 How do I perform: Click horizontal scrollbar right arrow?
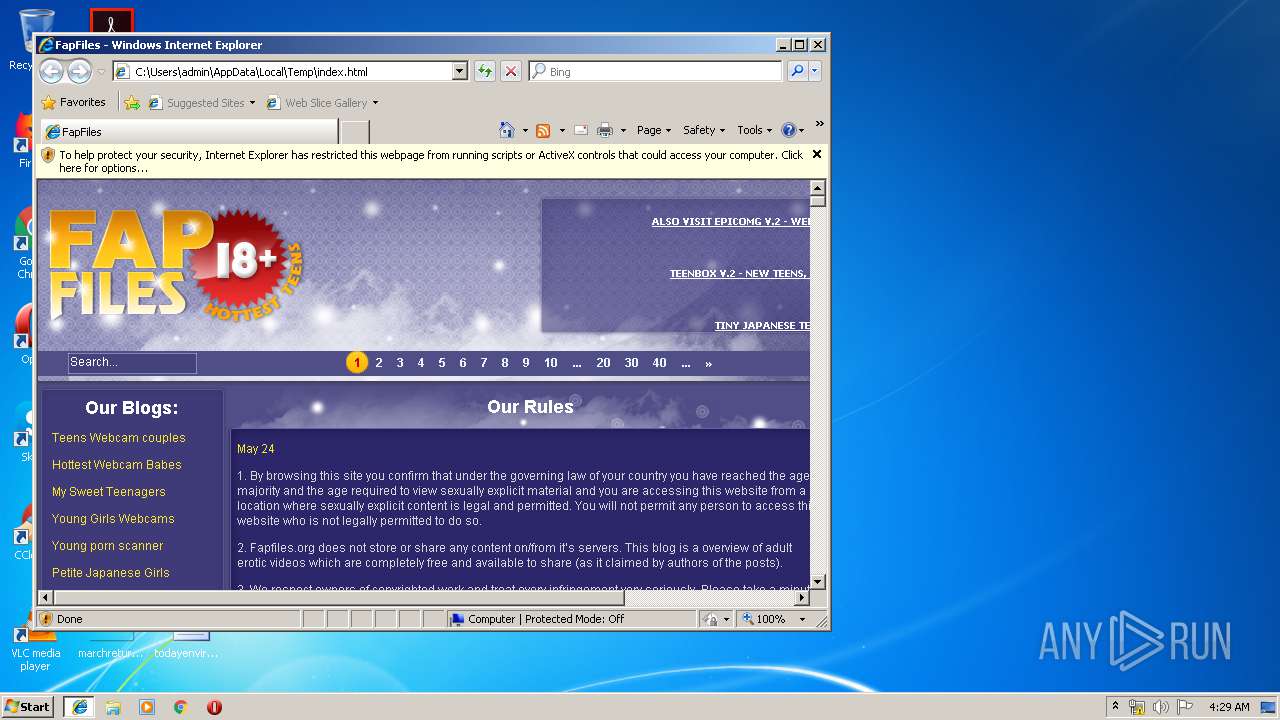click(x=801, y=598)
